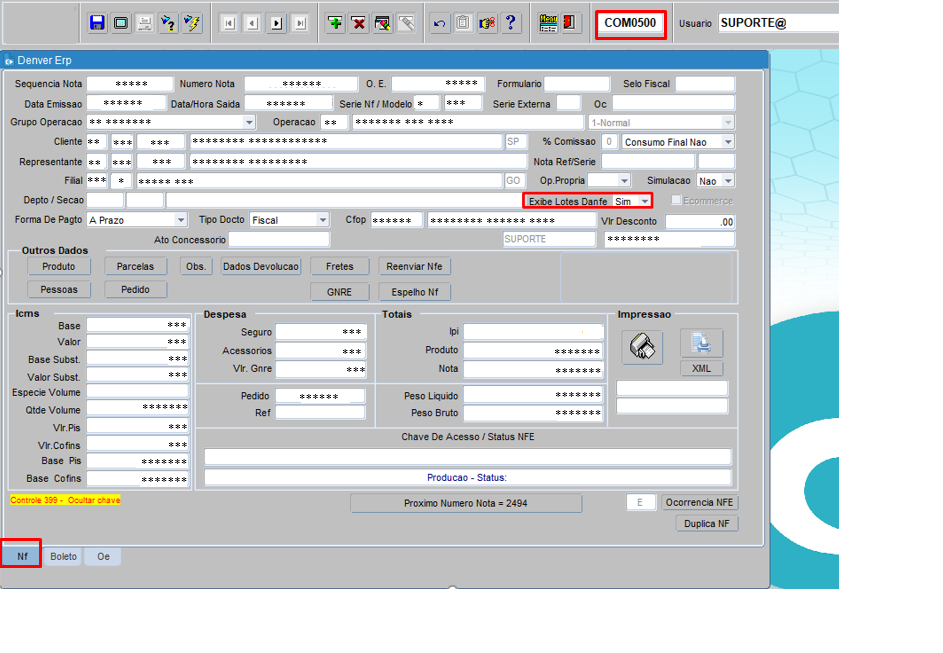
Task: Save the record using the diskette icon
Action: coord(97,22)
